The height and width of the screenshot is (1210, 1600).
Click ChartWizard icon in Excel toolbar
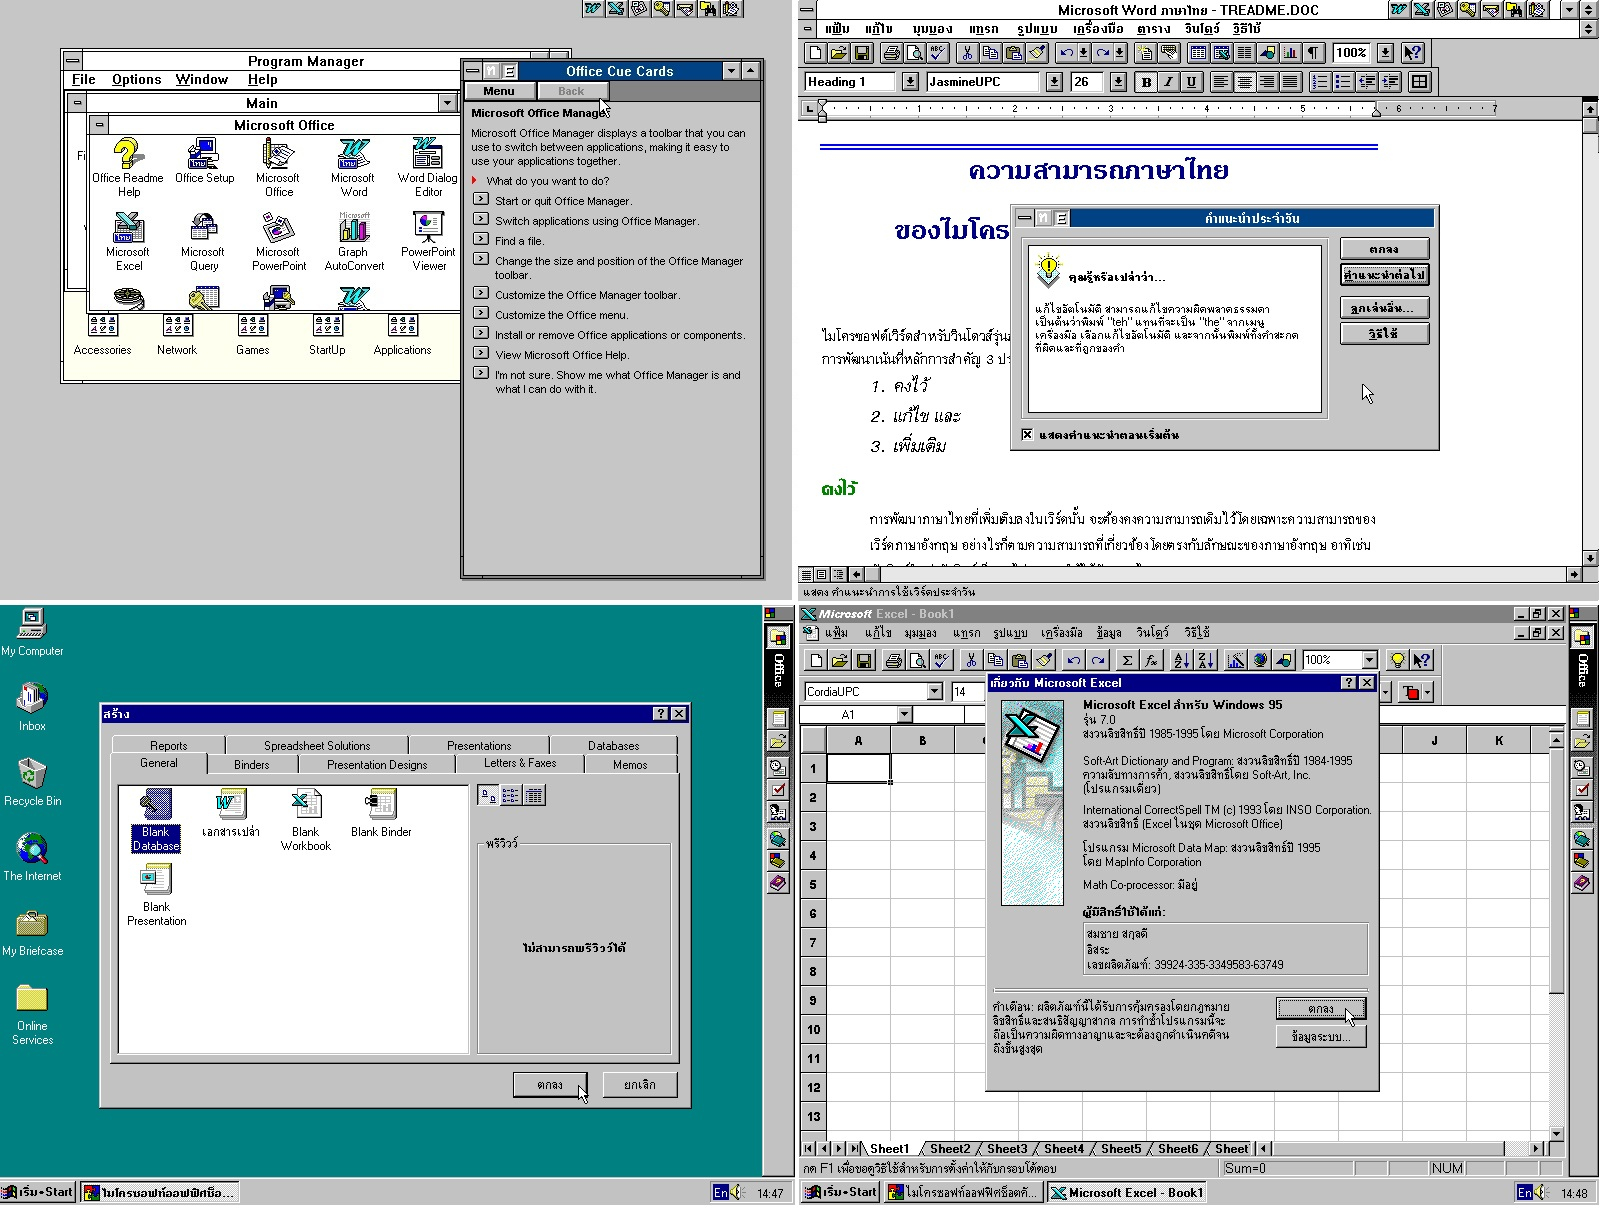[x=1236, y=660]
